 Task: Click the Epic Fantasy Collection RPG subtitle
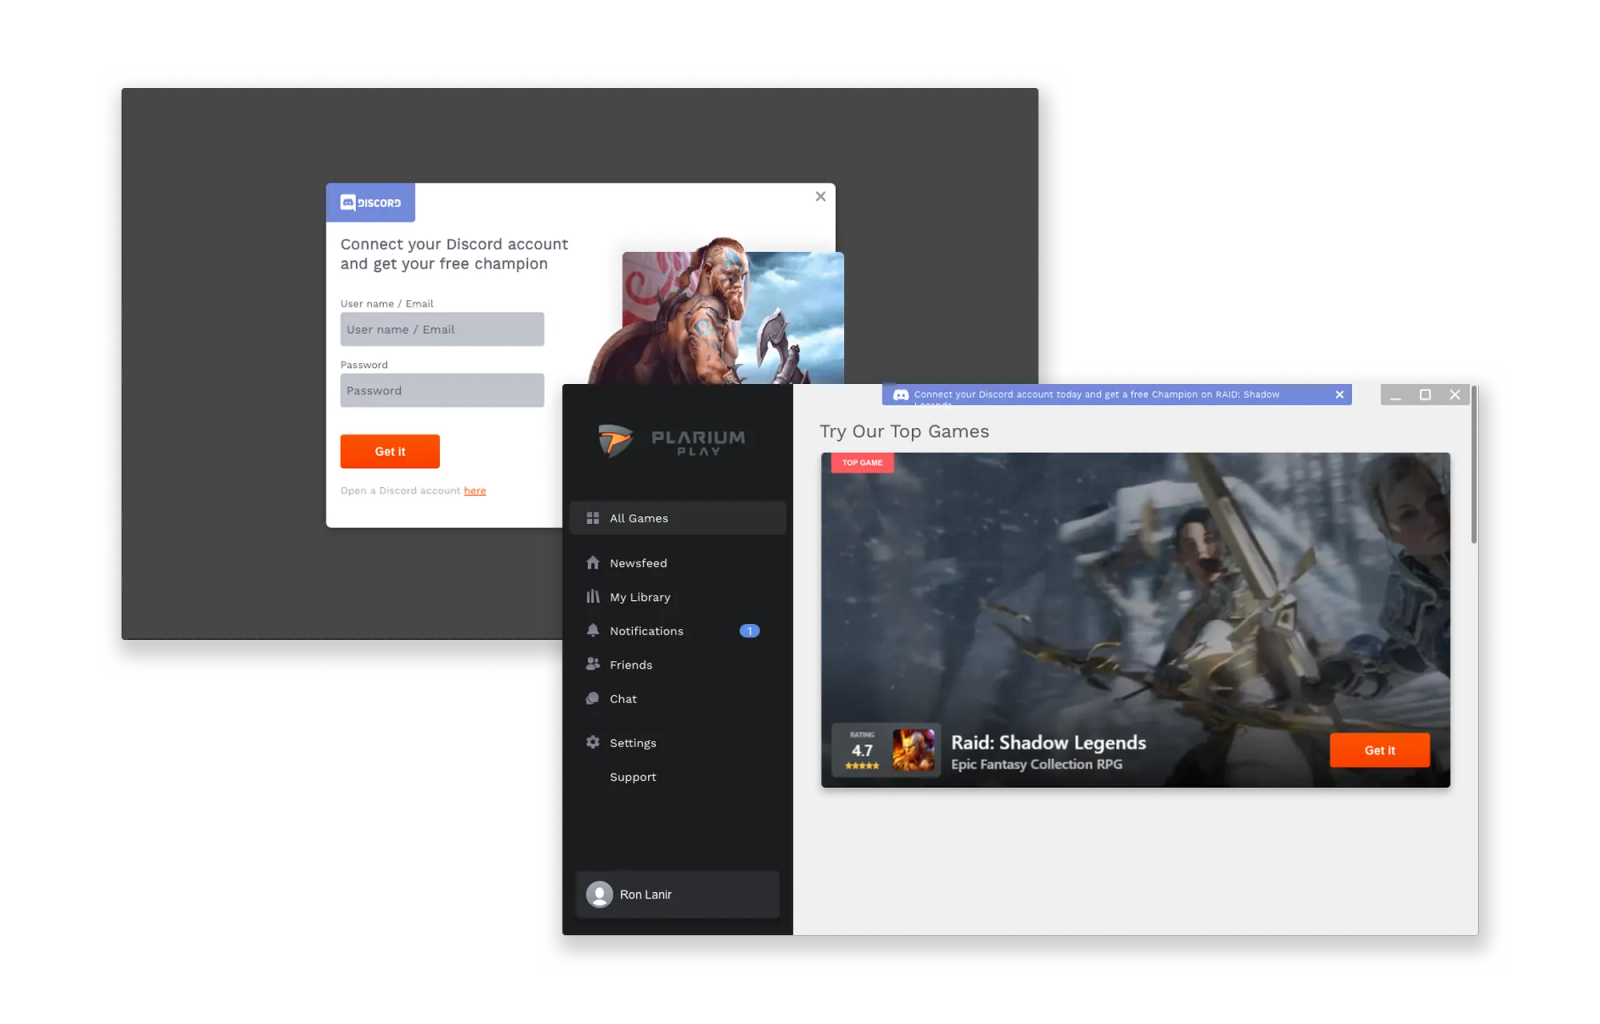click(1037, 764)
